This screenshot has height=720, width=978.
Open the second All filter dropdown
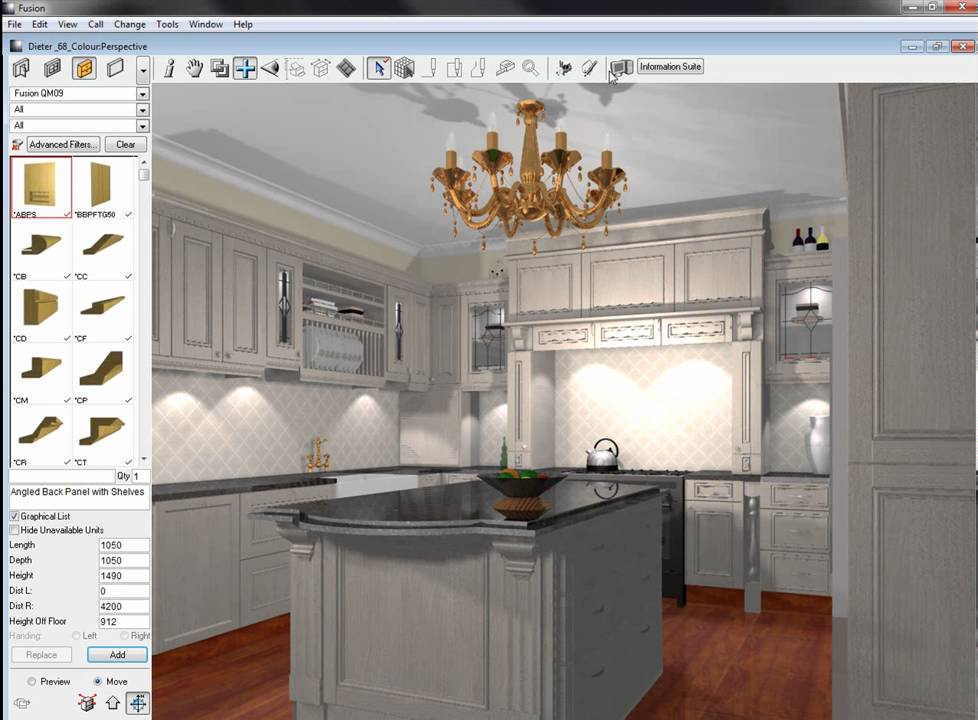click(143, 126)
